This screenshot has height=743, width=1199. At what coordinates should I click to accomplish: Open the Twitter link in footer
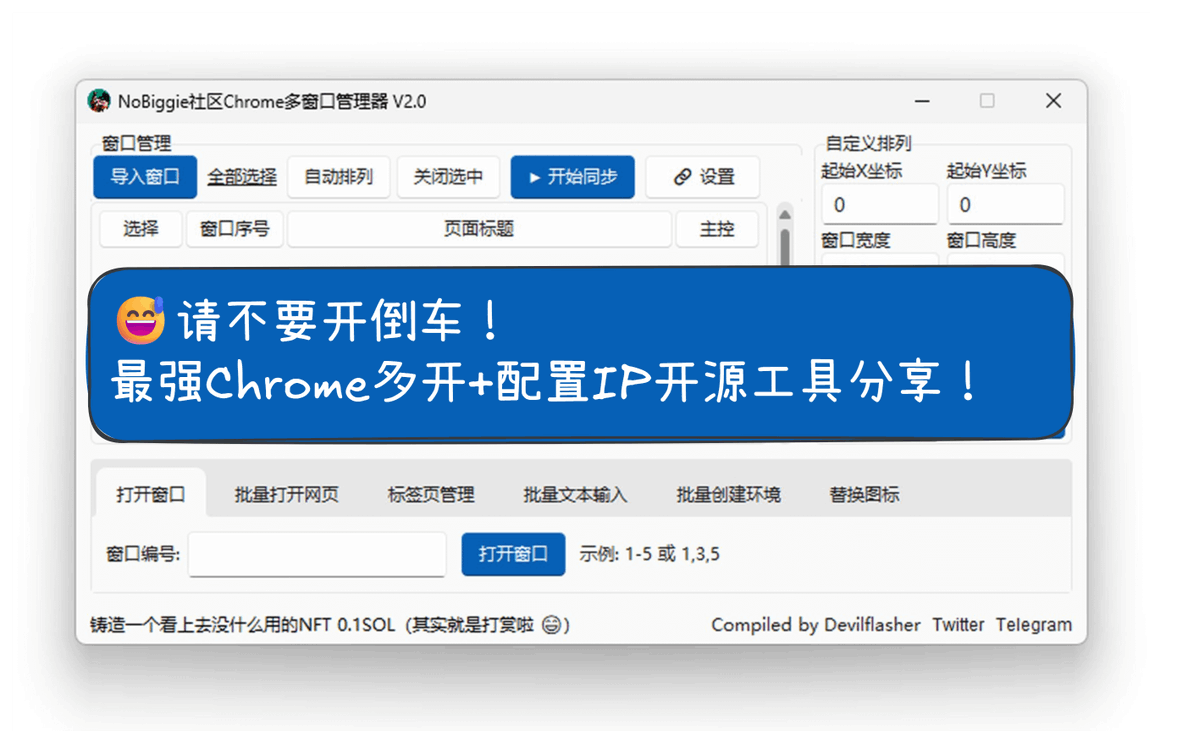[x=958, y=625]
